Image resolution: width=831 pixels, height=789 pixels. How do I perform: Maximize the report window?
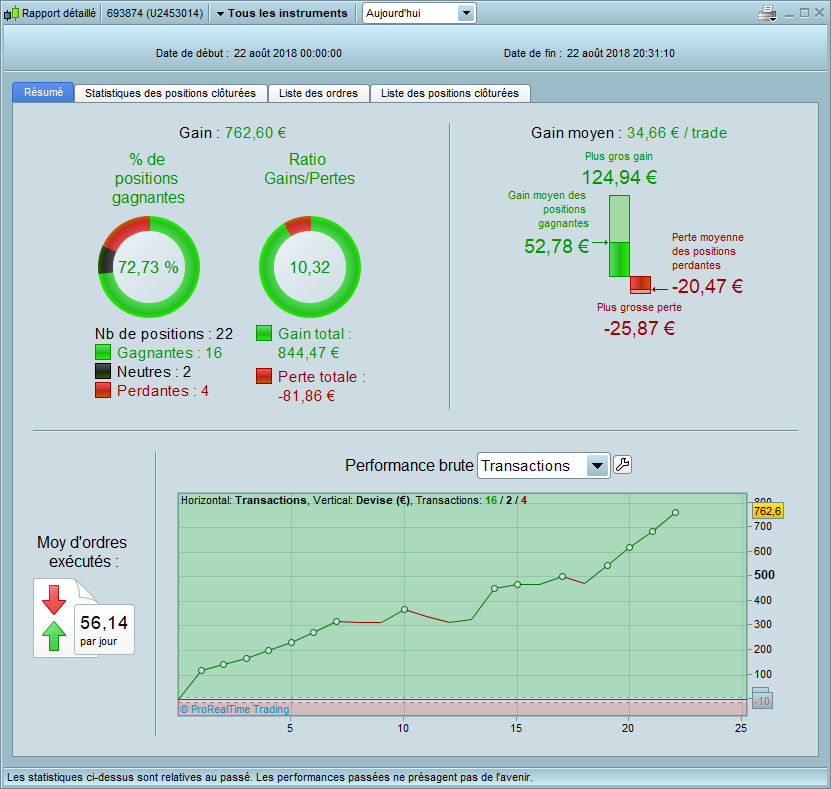pyautogui.click(x=805, y=13)
